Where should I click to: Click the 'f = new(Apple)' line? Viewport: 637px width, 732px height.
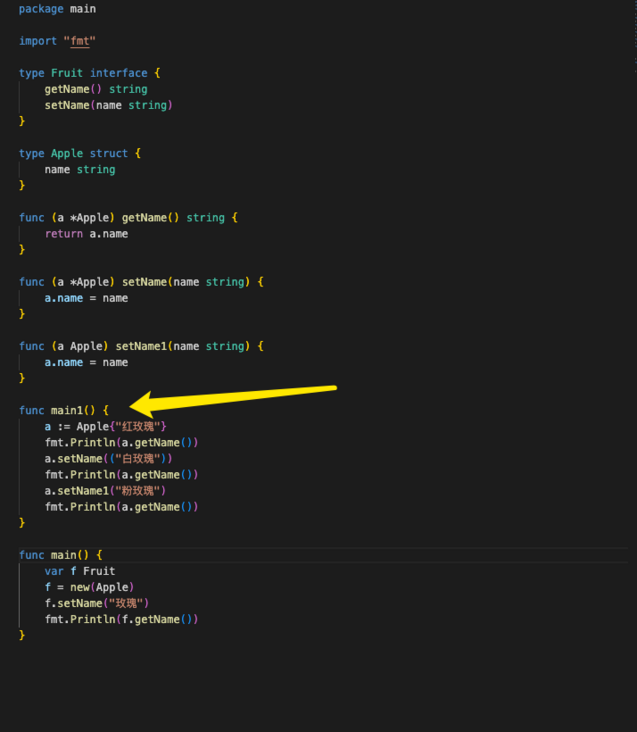[x=90, y=587]
